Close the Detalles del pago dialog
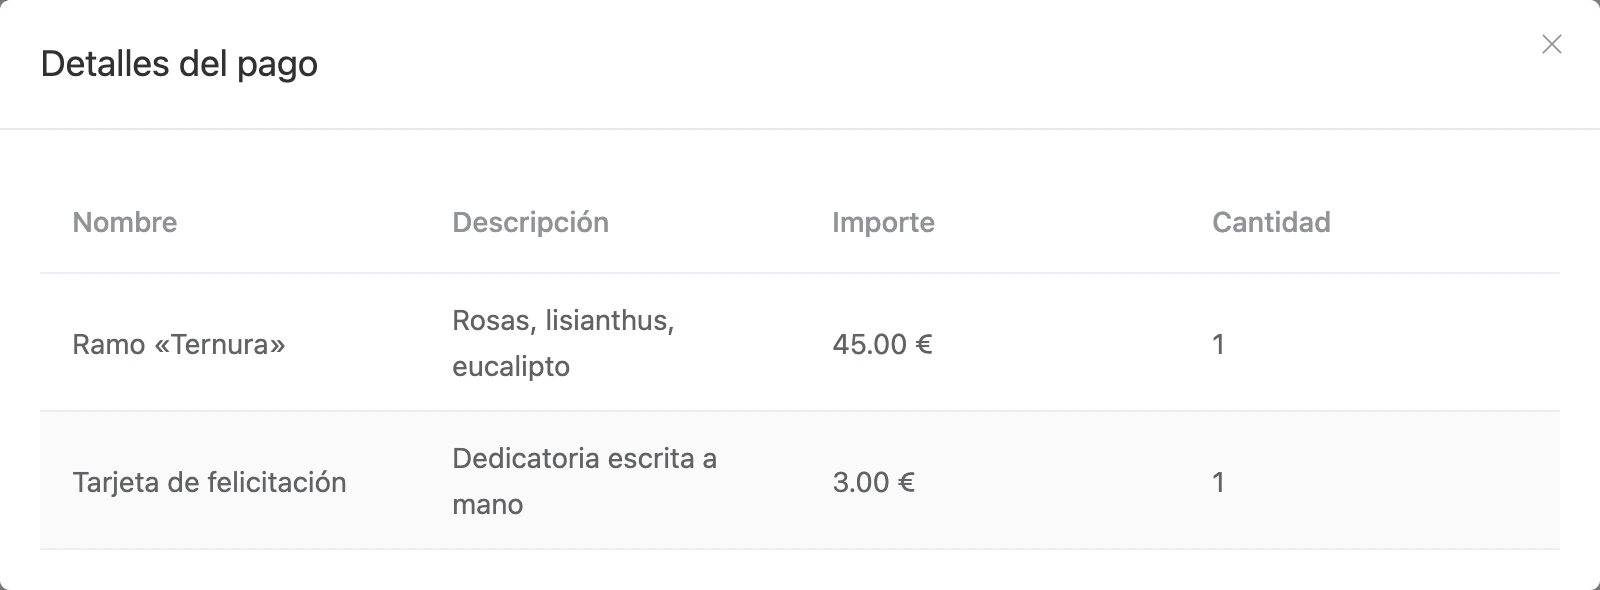Image resolution: width=1600 pixels, height=590 pixels. click(x=1551, y=44)
